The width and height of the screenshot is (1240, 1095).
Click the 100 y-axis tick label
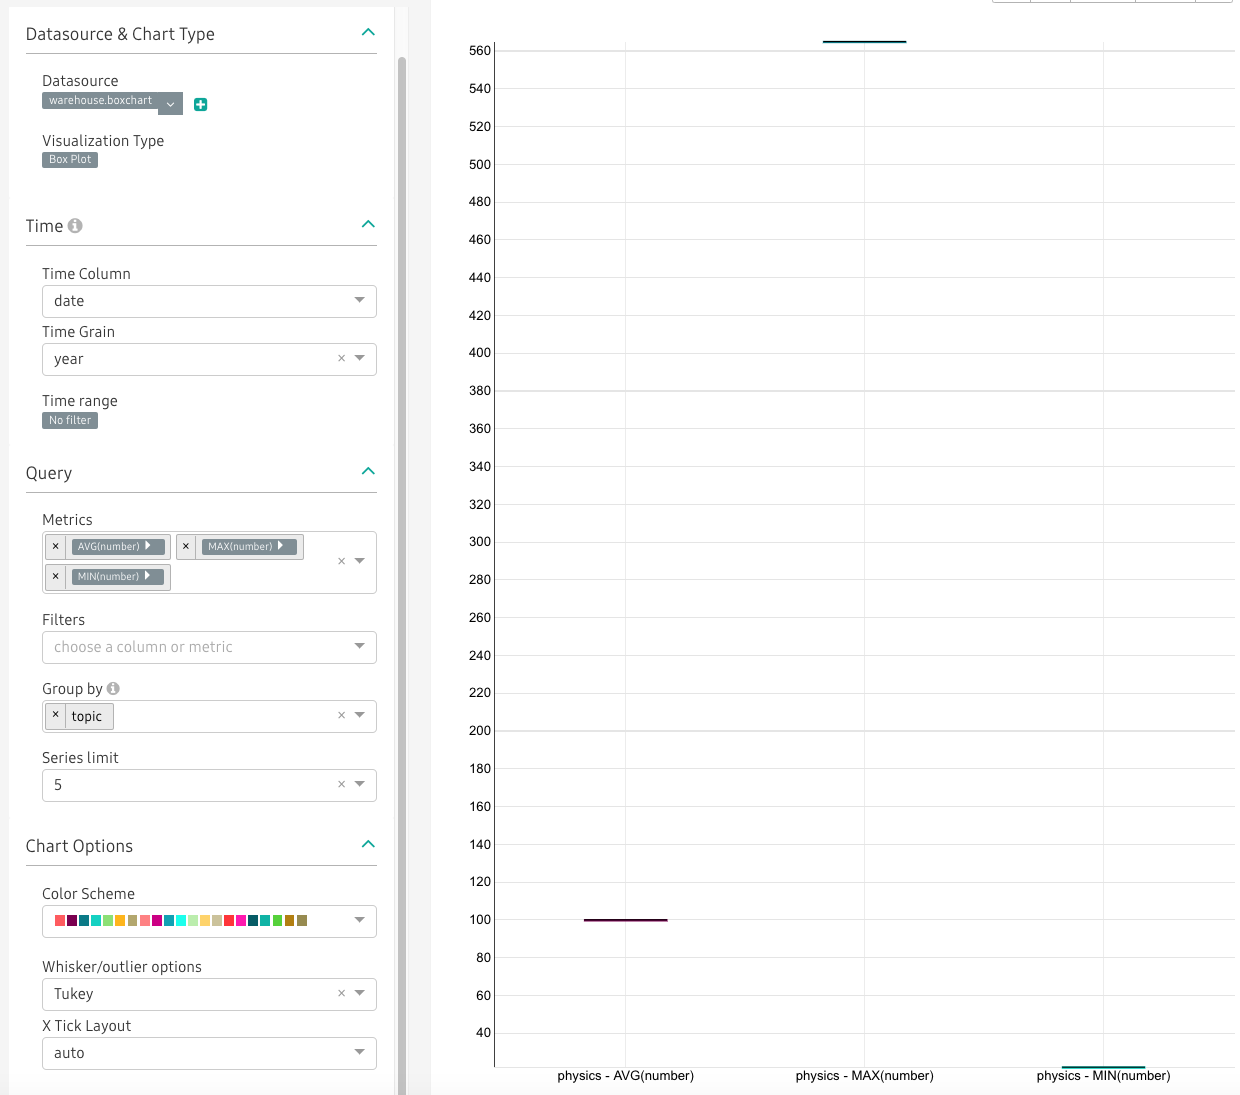tap(480, 920)
